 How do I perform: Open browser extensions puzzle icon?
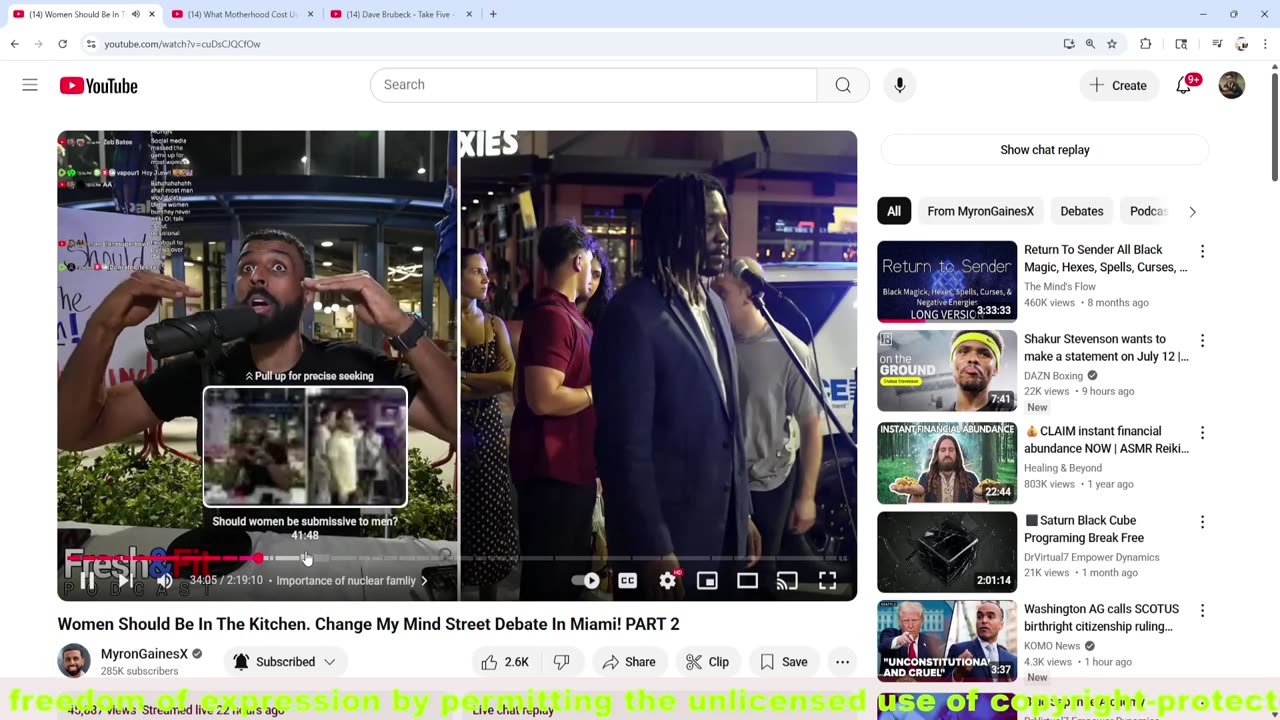point(1146,44)
